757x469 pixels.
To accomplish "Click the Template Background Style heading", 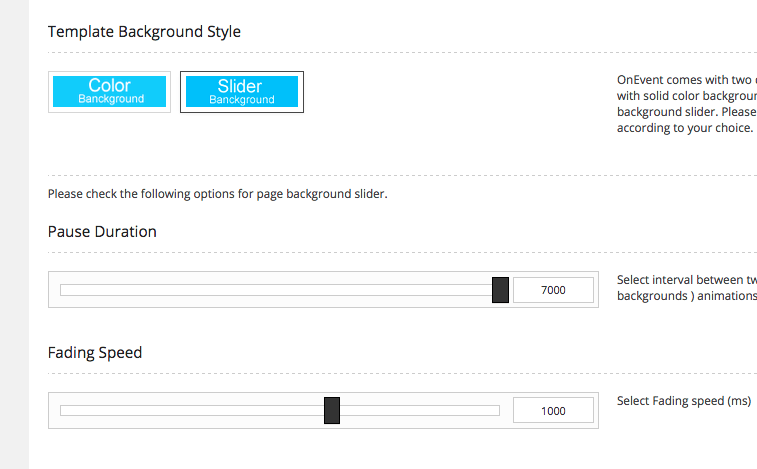I will (144, 32).
